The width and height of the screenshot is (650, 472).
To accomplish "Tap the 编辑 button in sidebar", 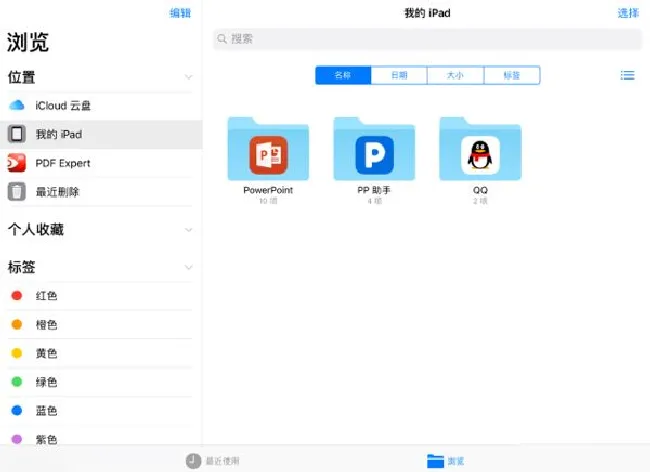I will coord(180,13).
